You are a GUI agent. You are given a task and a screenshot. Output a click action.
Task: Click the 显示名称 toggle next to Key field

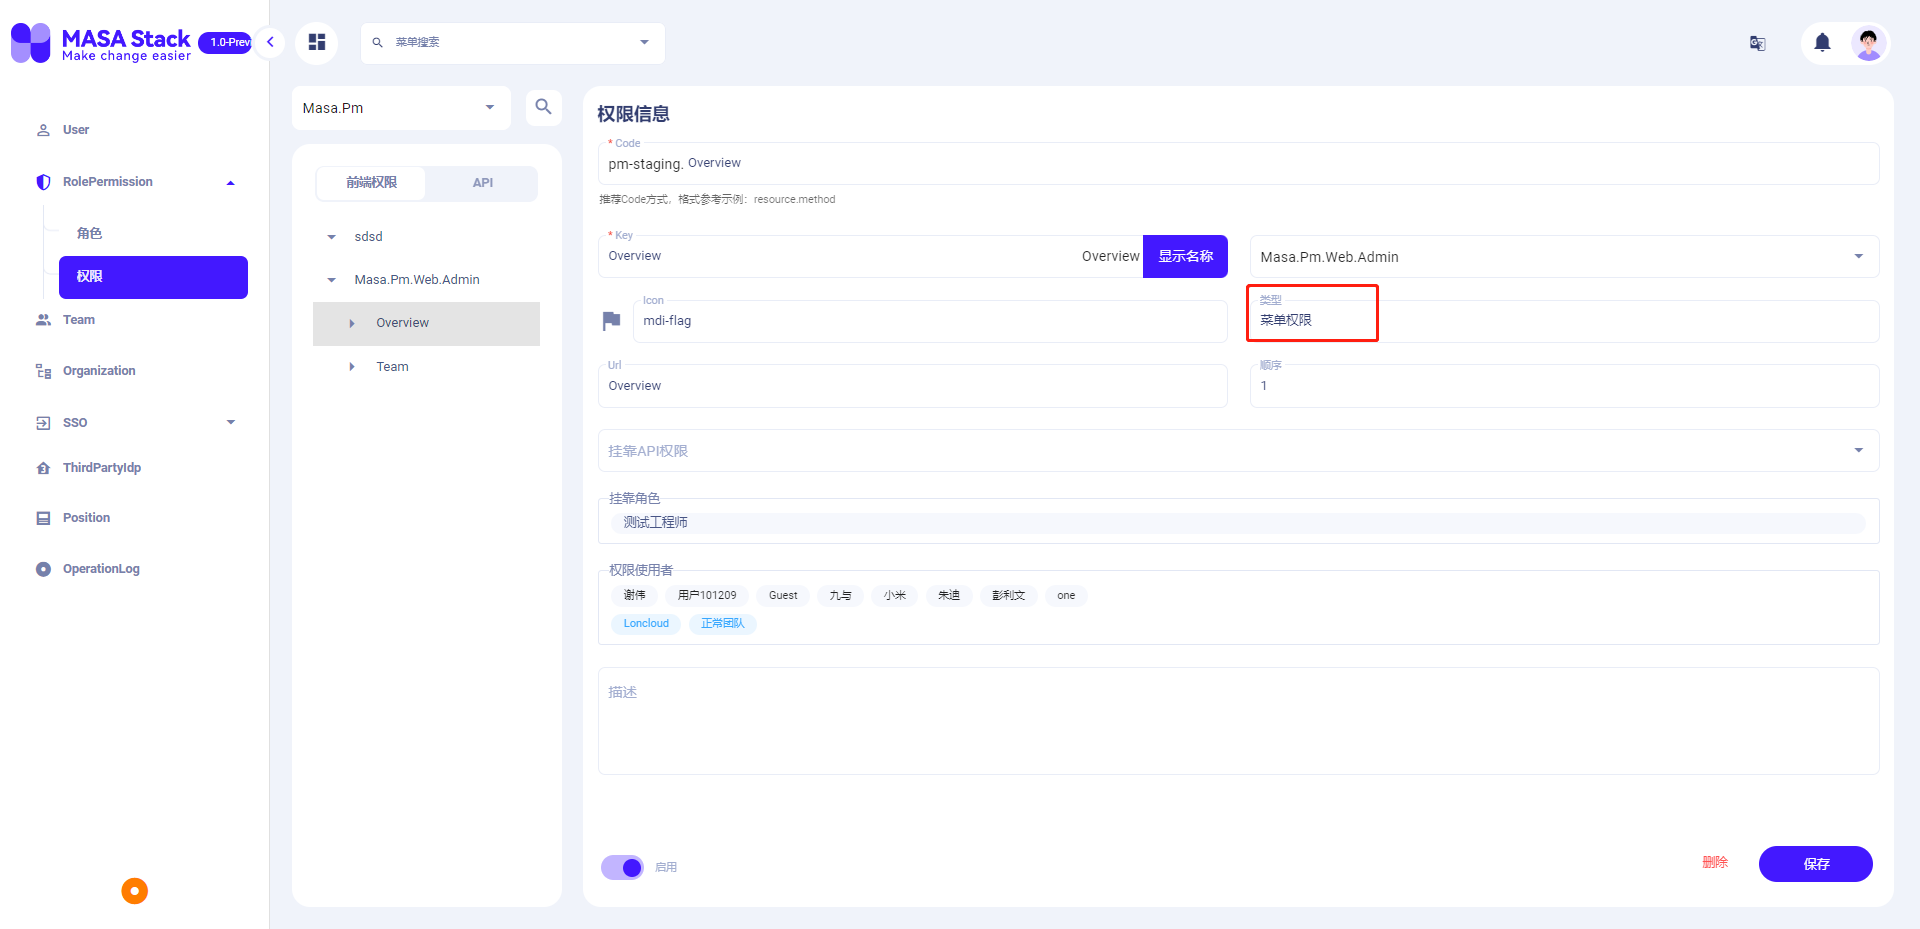[x=1185, y=256]
